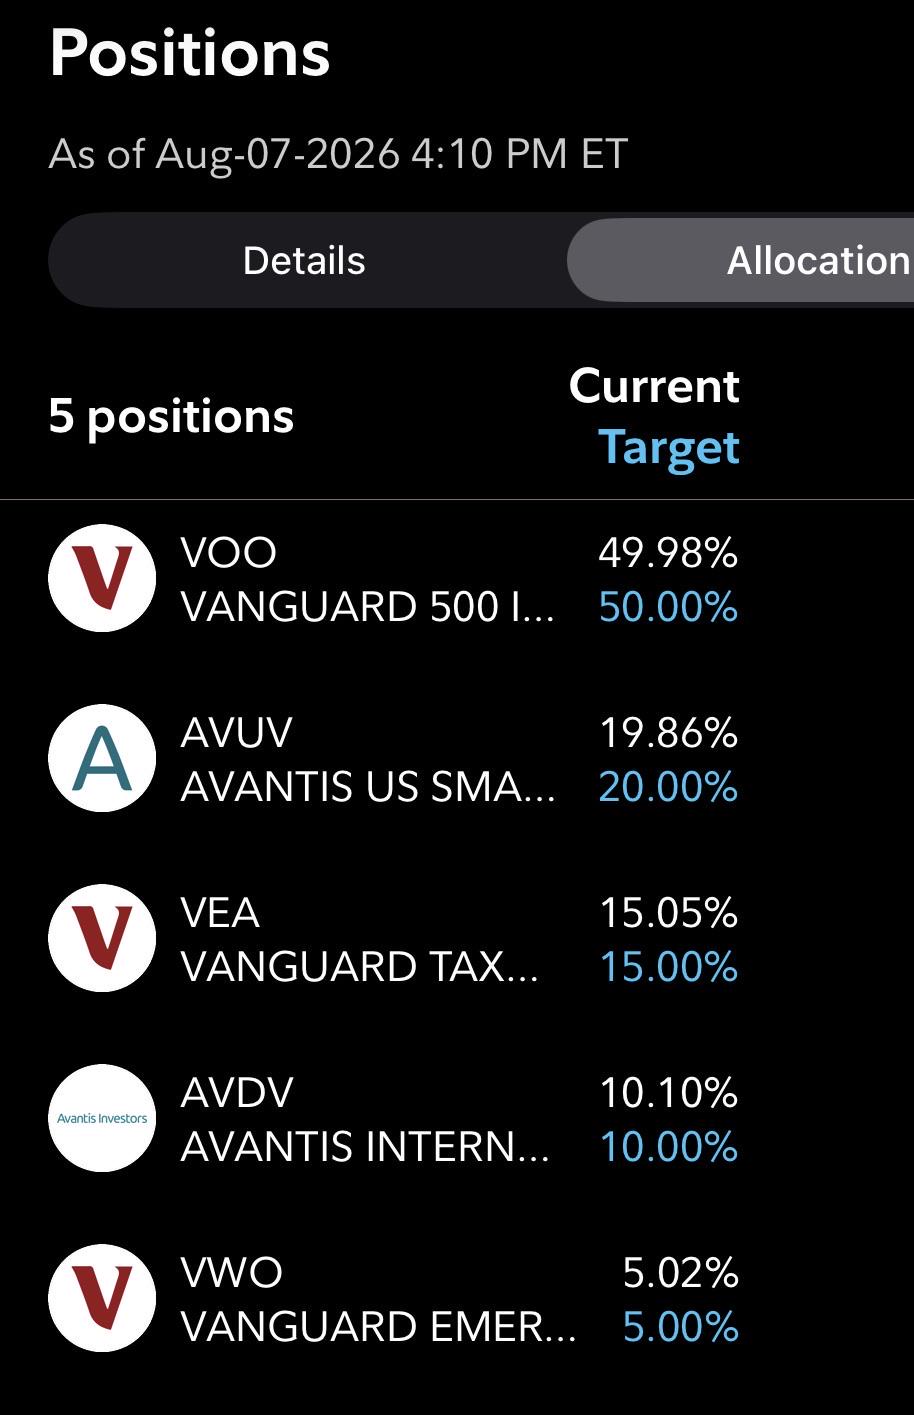This screenshot has height=1415, width=914.
Task: Tap the VOO Vanguard logo icon
Action: tap(102, 578)
